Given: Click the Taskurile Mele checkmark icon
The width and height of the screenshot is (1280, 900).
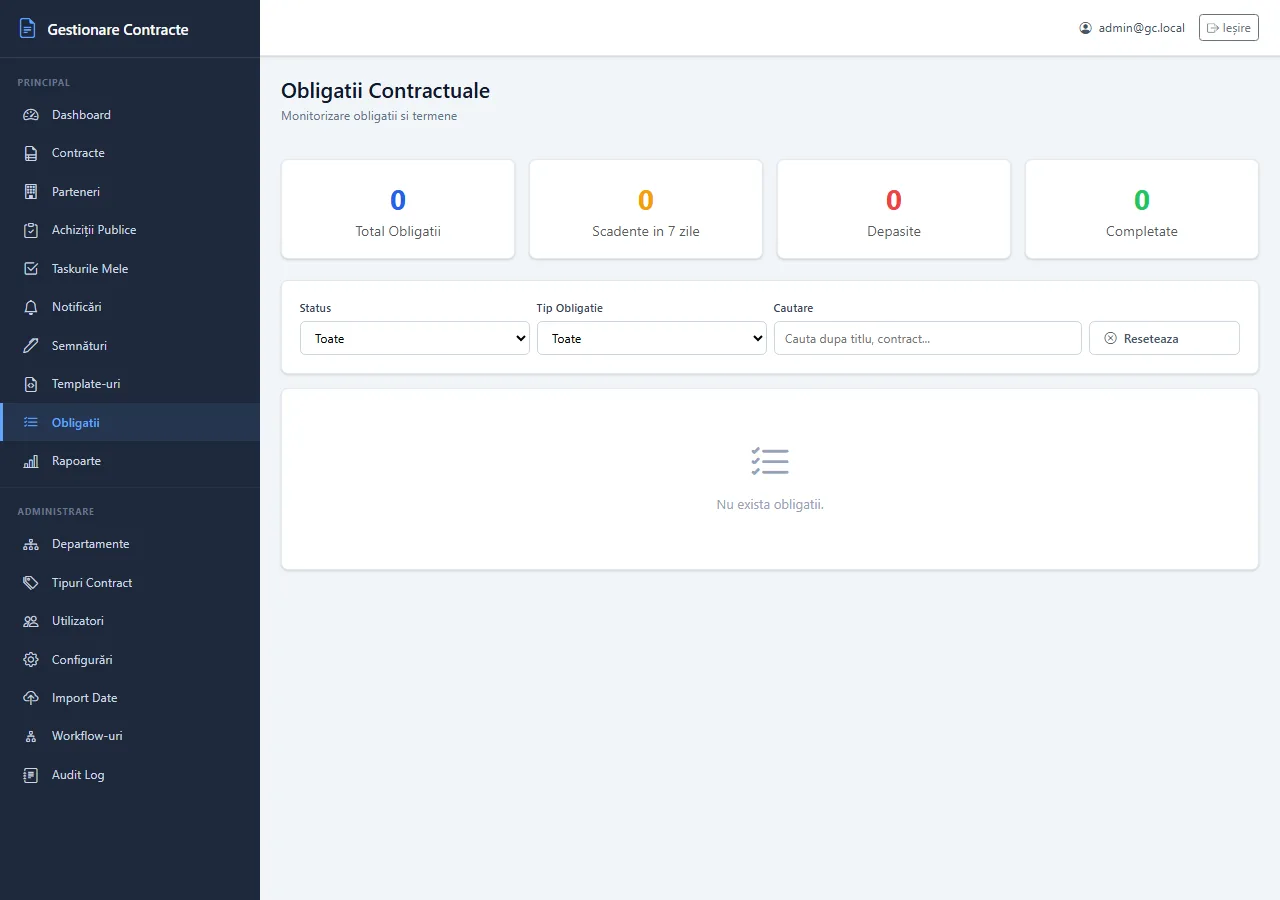Looking at the screenshot, I should 31,269.
